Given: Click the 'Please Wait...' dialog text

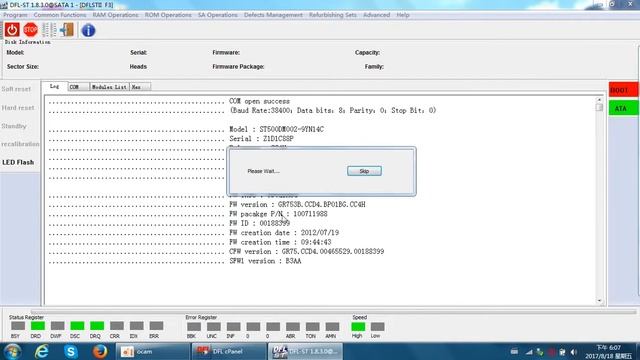Looking at the screenshot, I should click(x=263, y=171).
